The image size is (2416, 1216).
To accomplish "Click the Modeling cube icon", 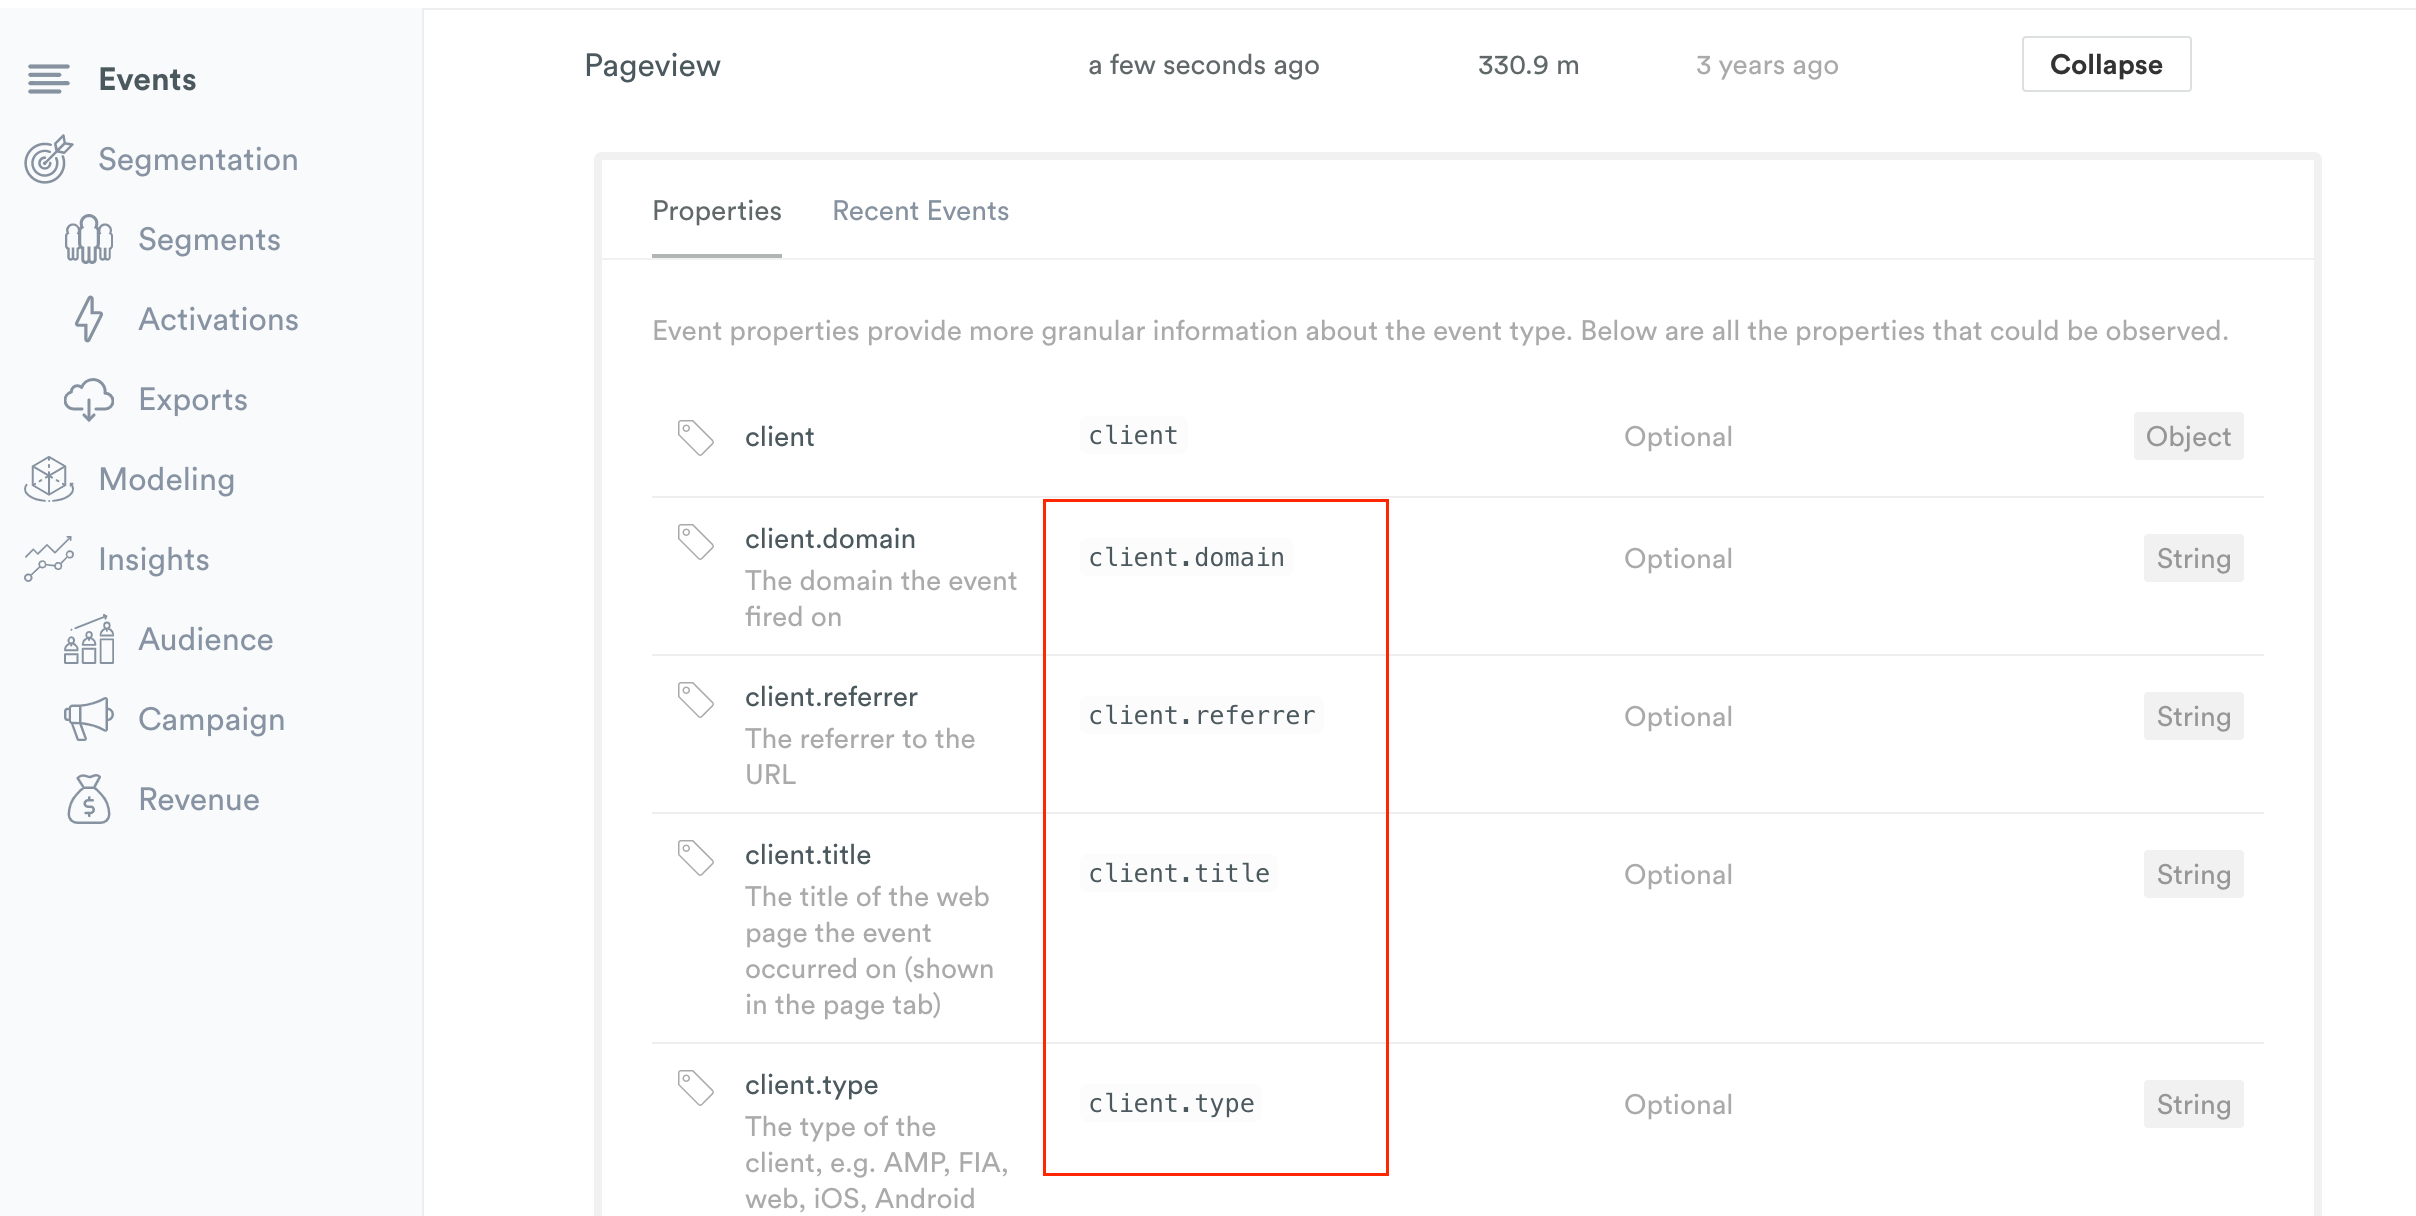I will [48, 479].
